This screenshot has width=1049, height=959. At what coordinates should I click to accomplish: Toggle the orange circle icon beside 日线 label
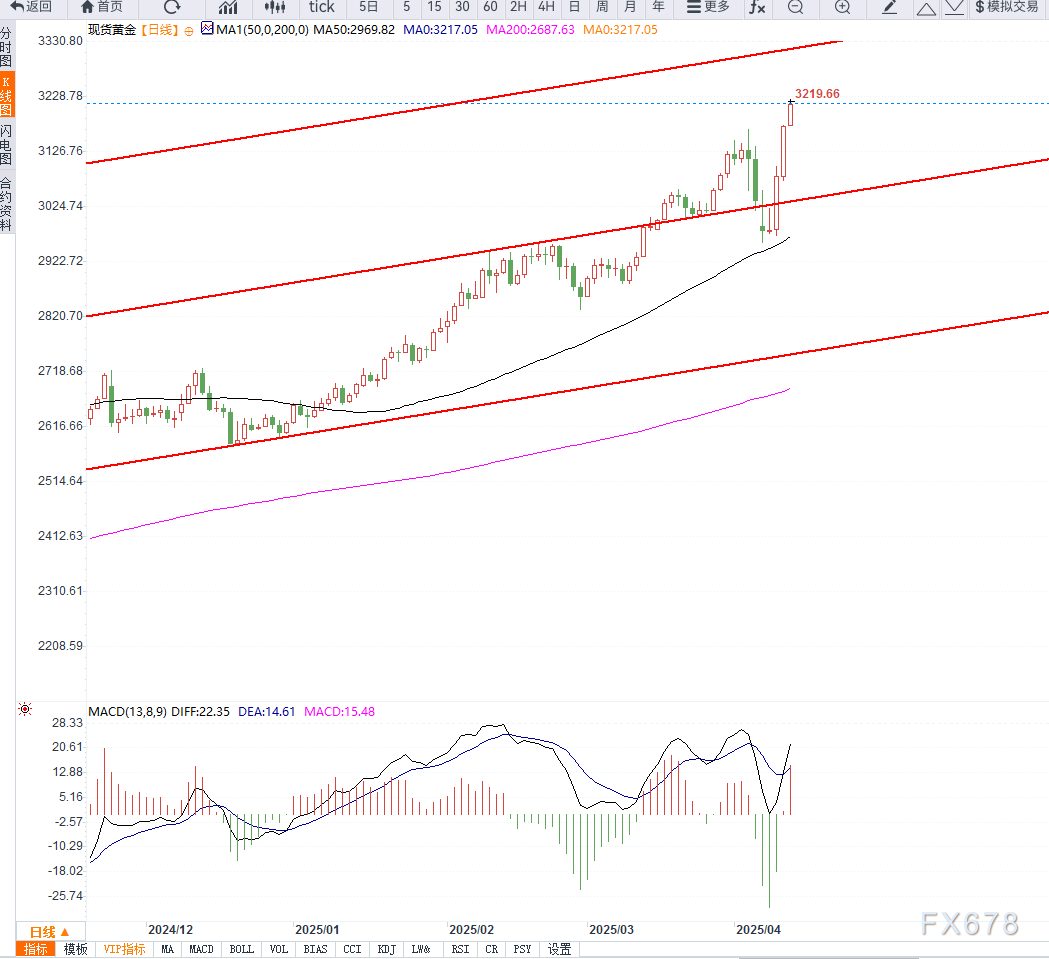[189, 31]
